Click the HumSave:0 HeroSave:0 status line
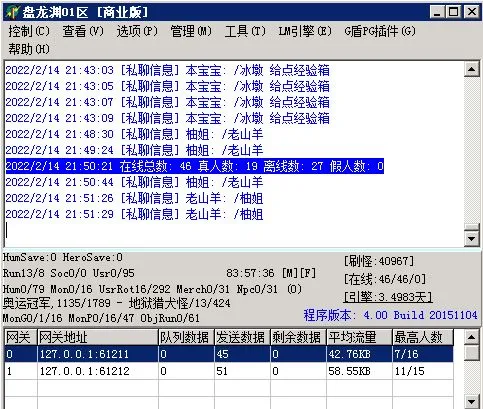 63,257
